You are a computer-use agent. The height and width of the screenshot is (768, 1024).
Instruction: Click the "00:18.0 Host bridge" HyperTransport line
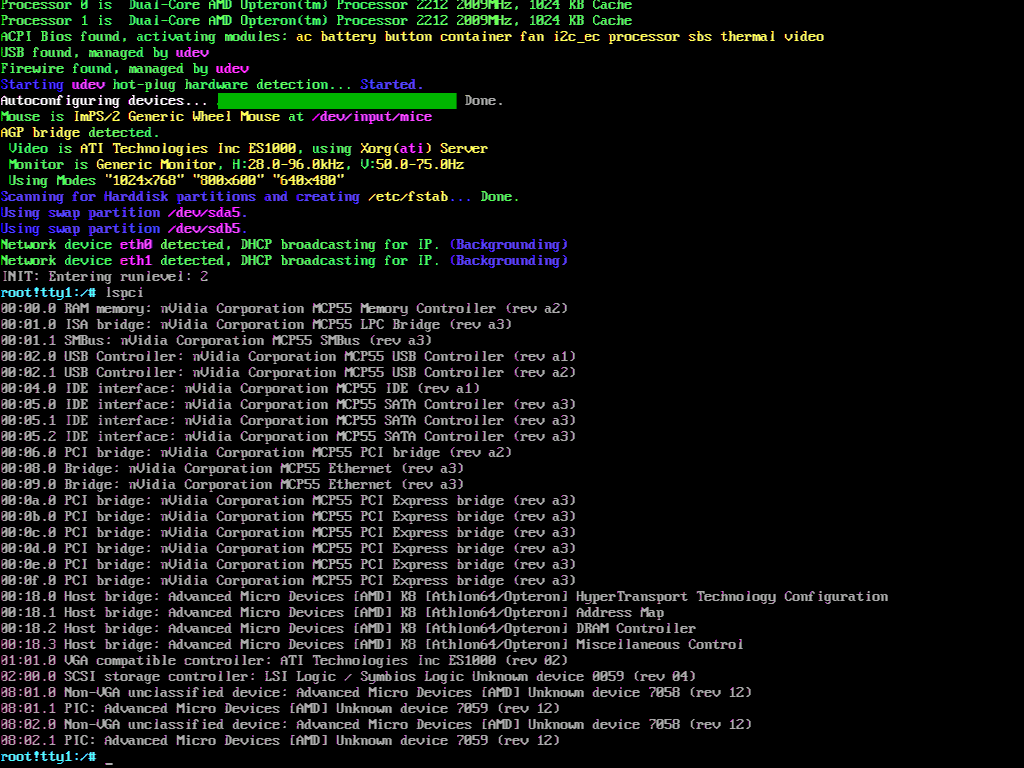tap(444, 596)
